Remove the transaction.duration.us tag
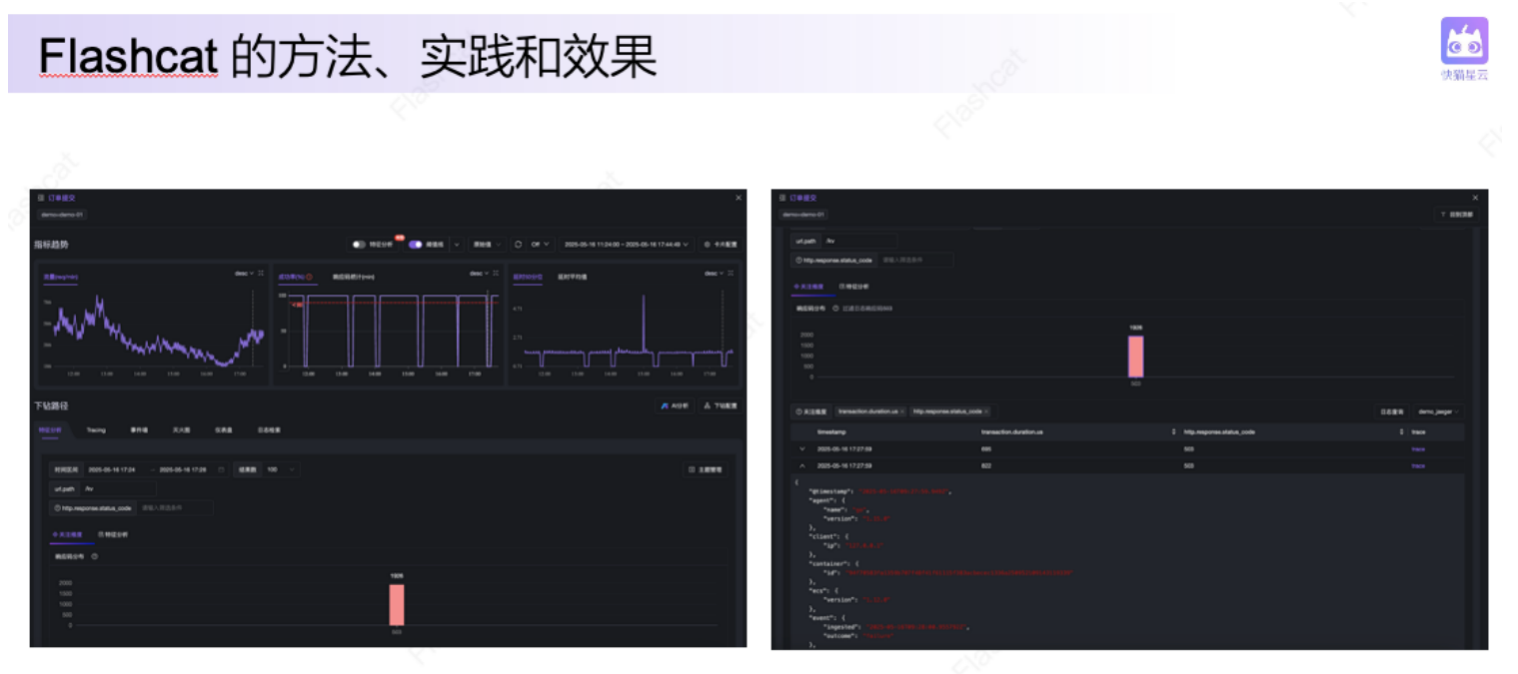1518x674 pixels. pos(901,411)
